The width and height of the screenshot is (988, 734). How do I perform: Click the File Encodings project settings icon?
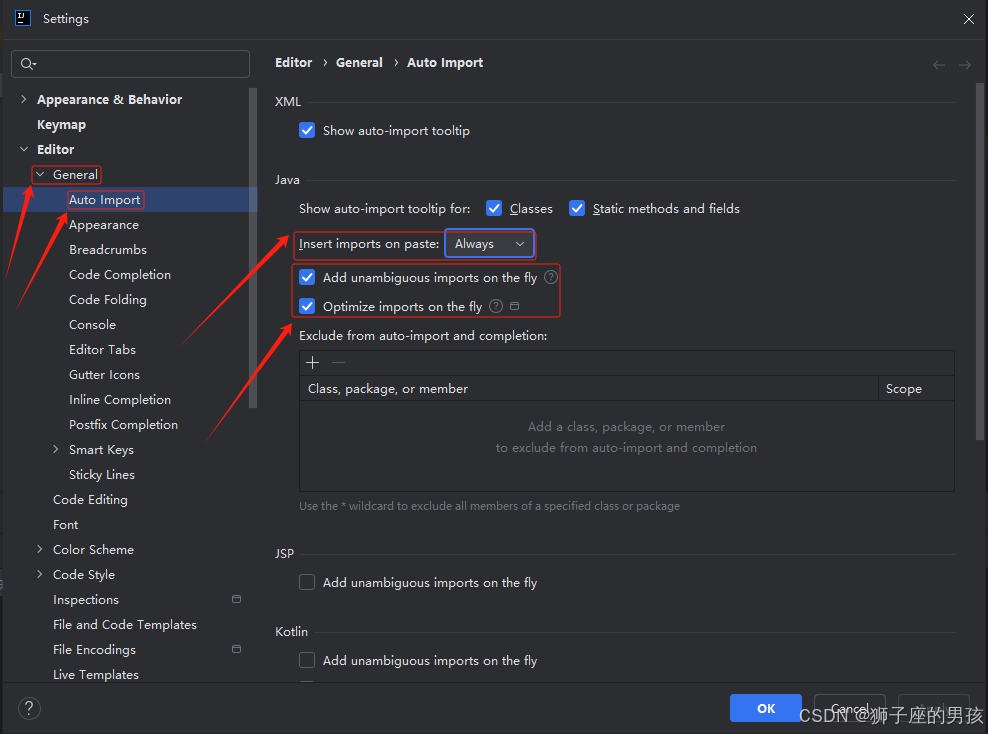236,649
